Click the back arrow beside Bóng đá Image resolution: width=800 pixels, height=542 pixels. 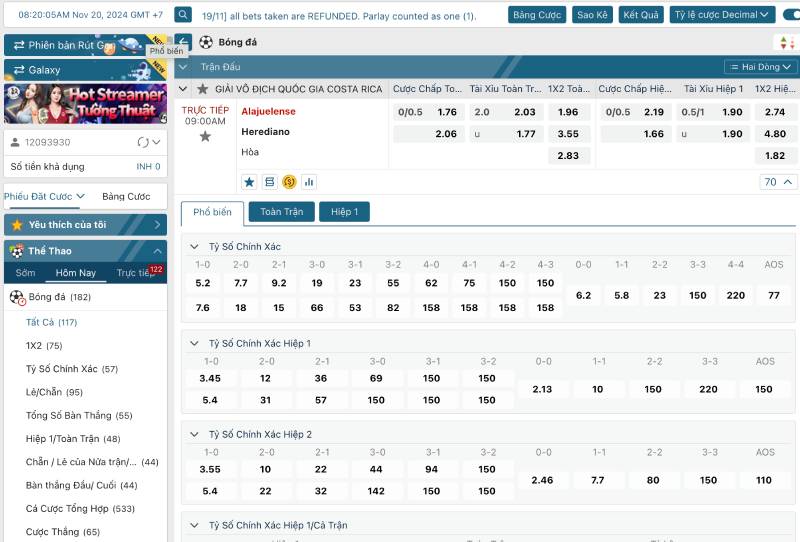point(183,43)
